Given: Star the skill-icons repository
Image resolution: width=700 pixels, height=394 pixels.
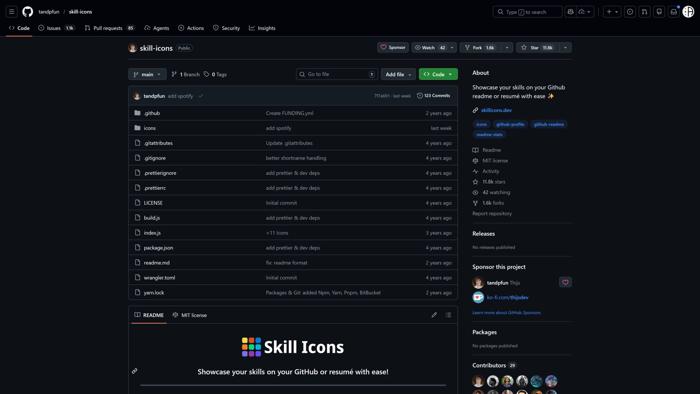Looking at the screenshot, I should (538, 48).
